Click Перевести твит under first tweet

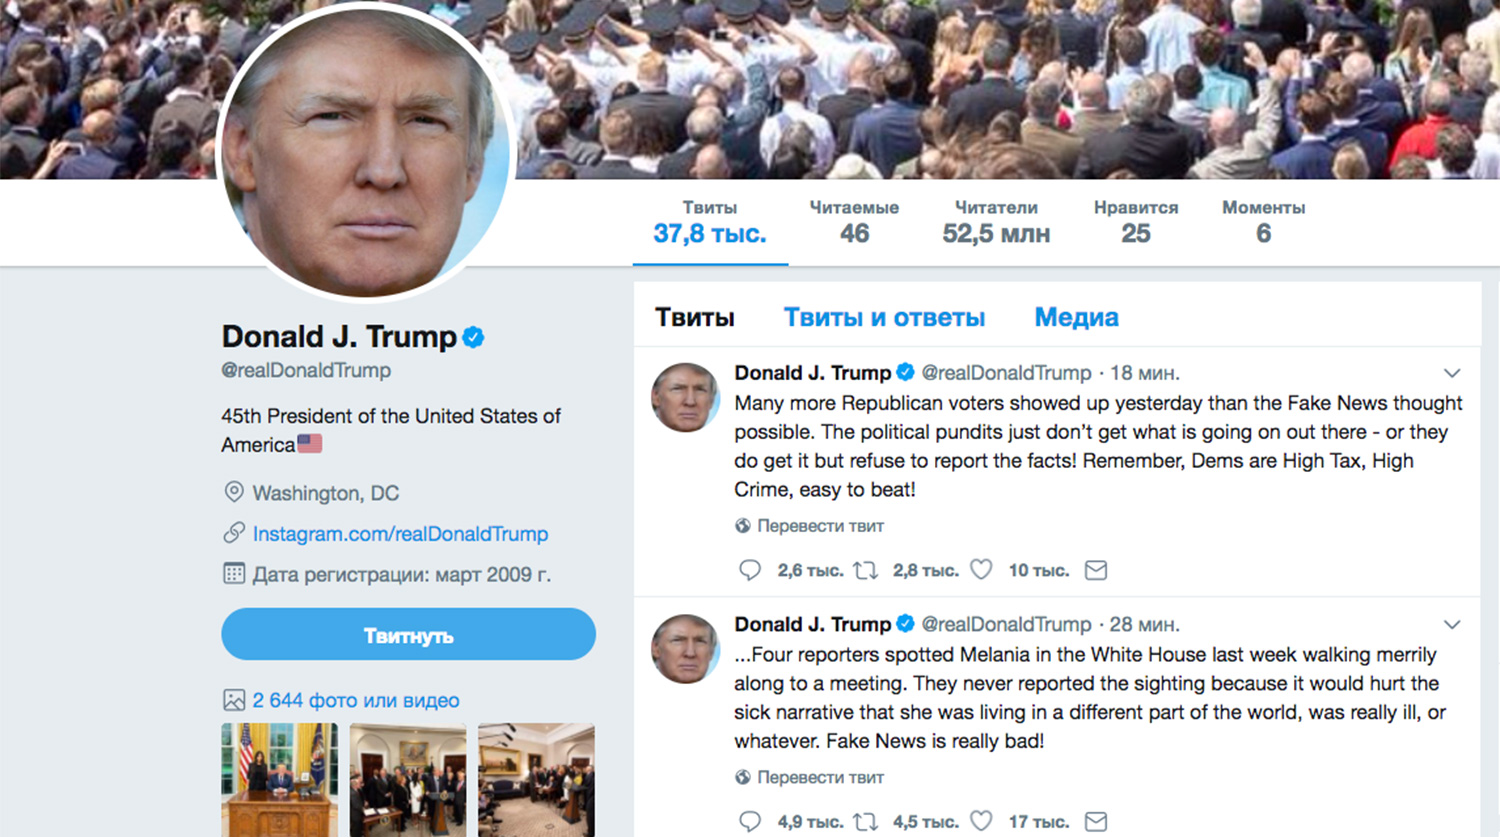pyautogui.click(x=820, y=526)
